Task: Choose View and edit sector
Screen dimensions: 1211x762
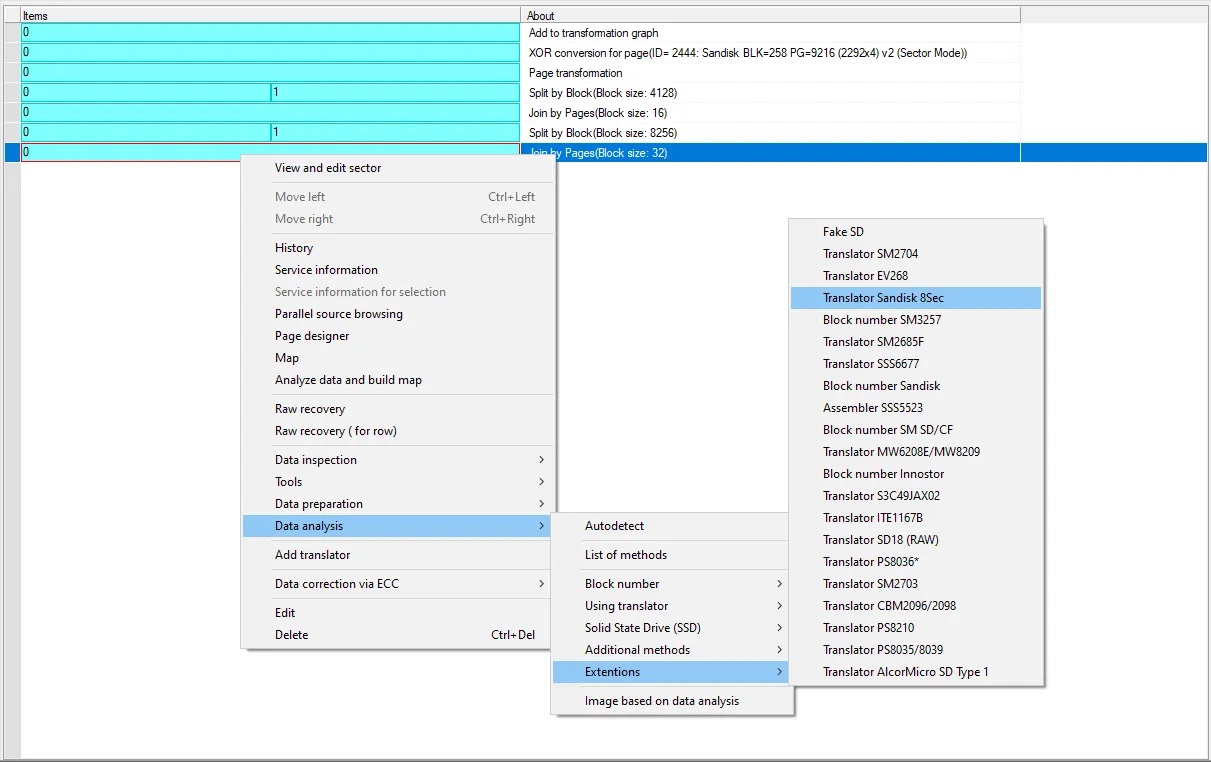Action: [328, 168]
